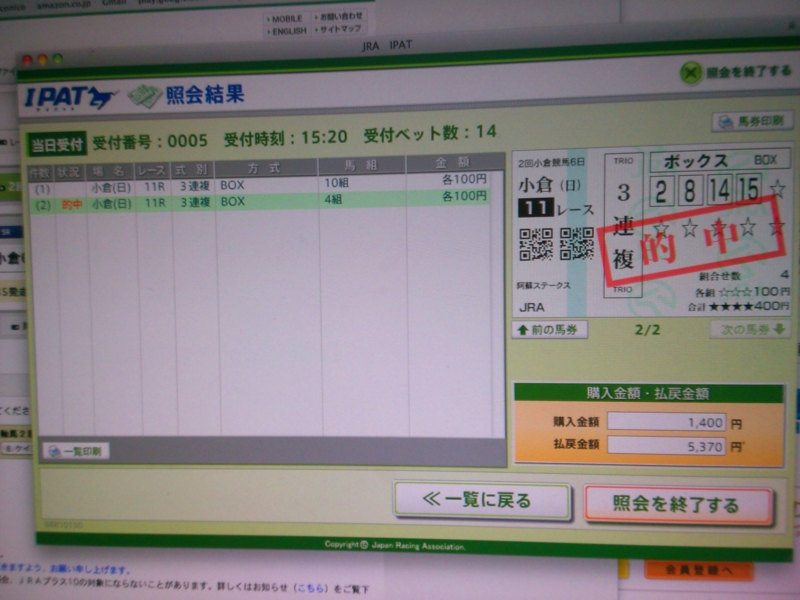Screen dimensions: 800x600
Task: Click the 購入金額 field showing 1,400
Action: pos(666,422)
